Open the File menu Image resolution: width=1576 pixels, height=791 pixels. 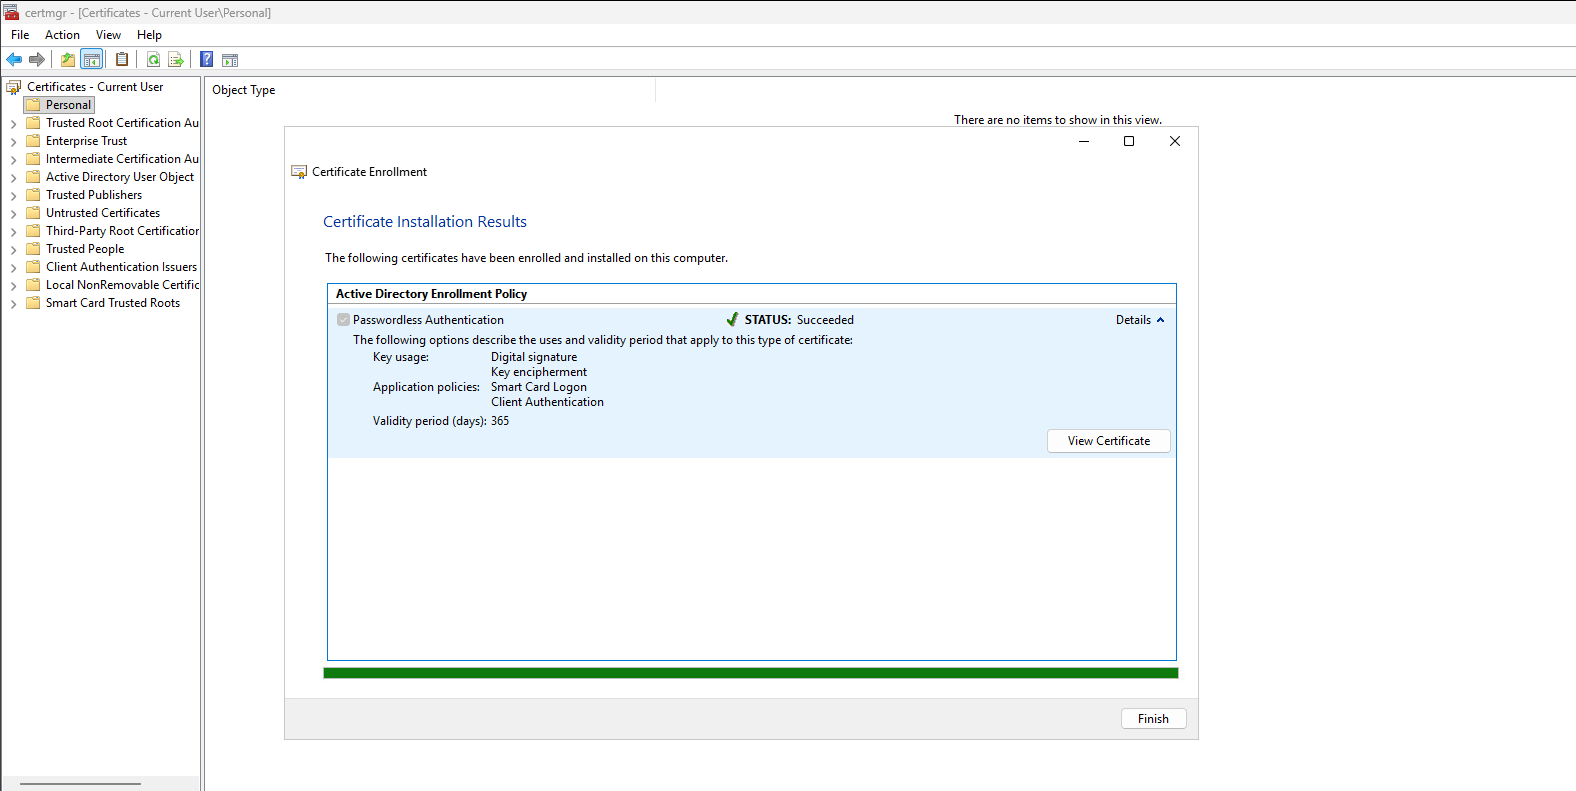point(20,35)
